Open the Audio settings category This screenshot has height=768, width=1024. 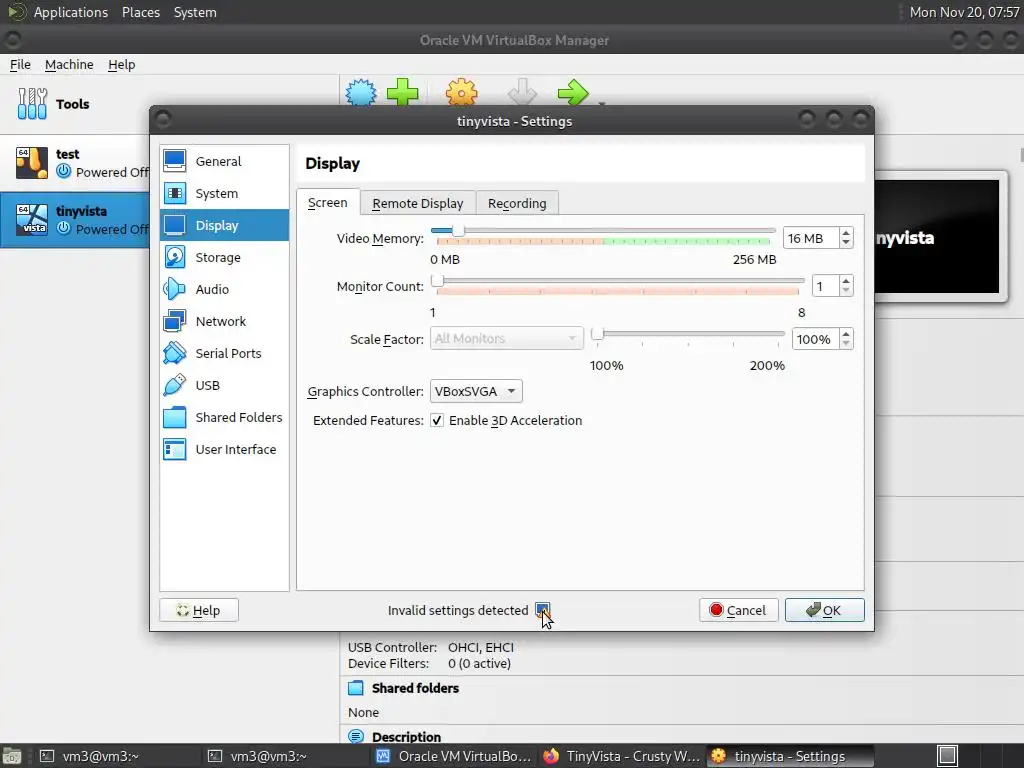(x=224, y=289)
